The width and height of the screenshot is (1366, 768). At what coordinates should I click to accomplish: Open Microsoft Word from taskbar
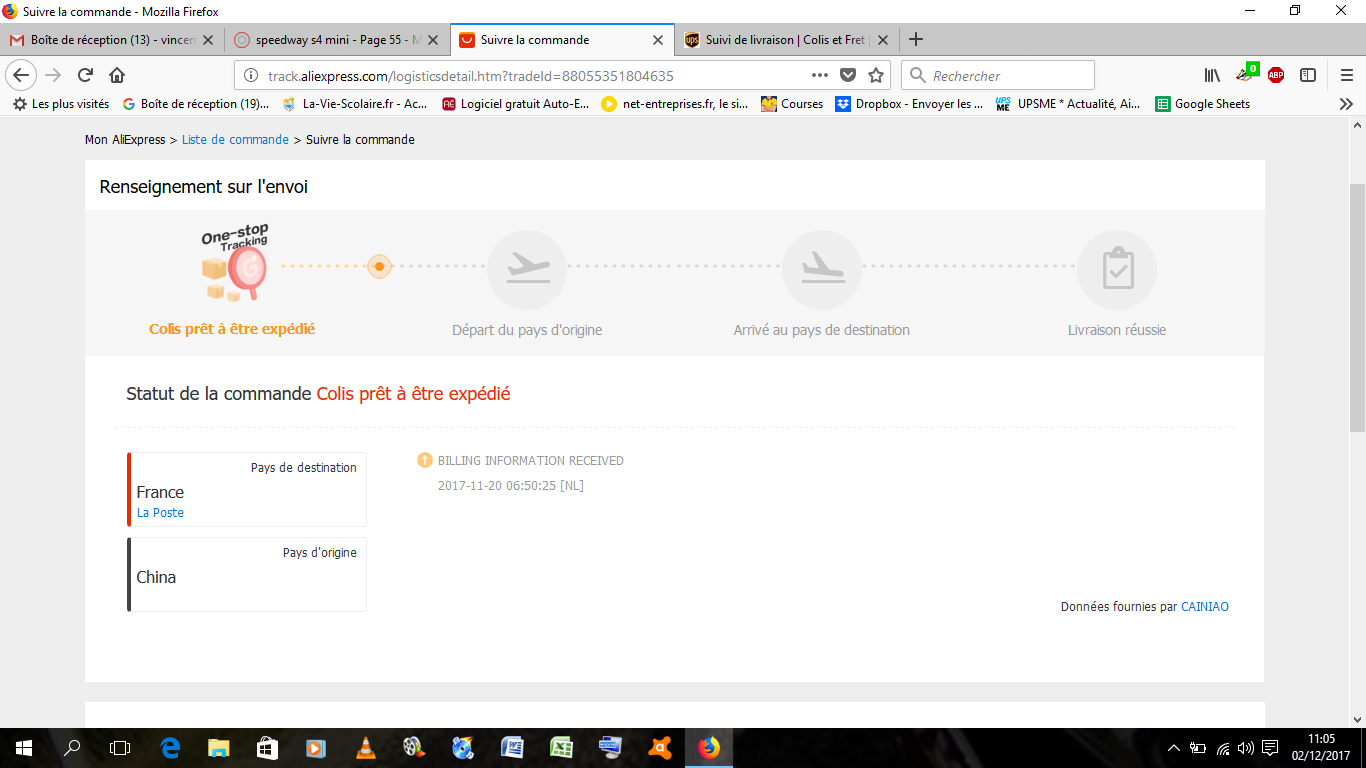click(x=512, y=747)
